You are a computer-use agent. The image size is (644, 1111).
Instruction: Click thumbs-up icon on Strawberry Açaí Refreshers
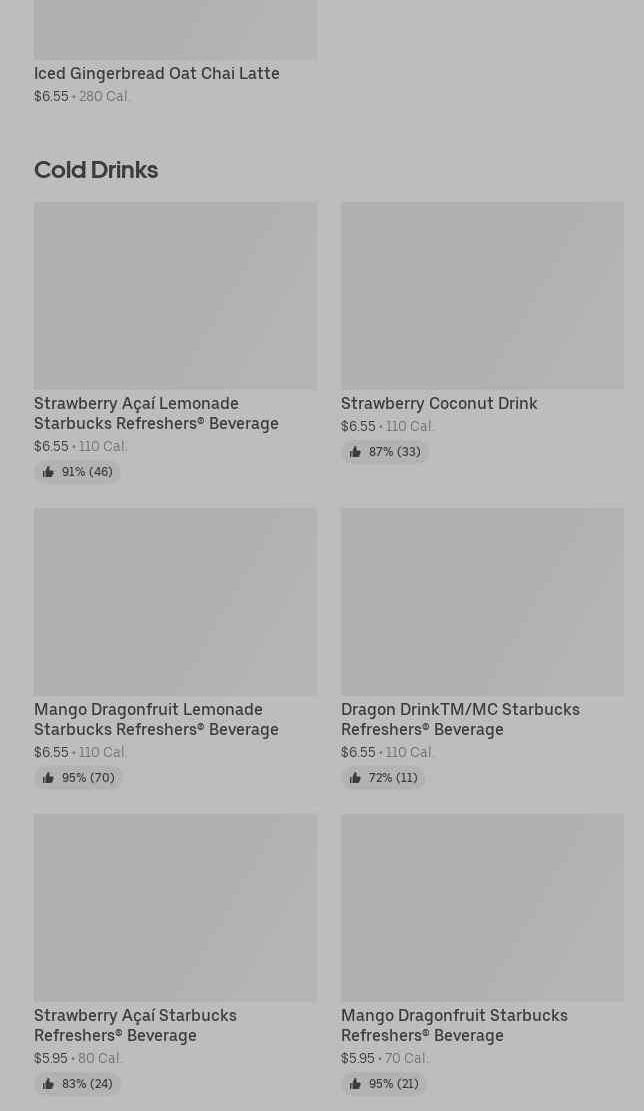coord(48,1084)
